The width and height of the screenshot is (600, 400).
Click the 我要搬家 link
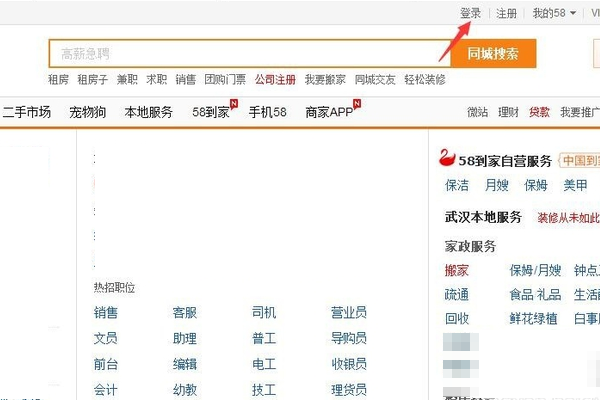click(325, 80)
